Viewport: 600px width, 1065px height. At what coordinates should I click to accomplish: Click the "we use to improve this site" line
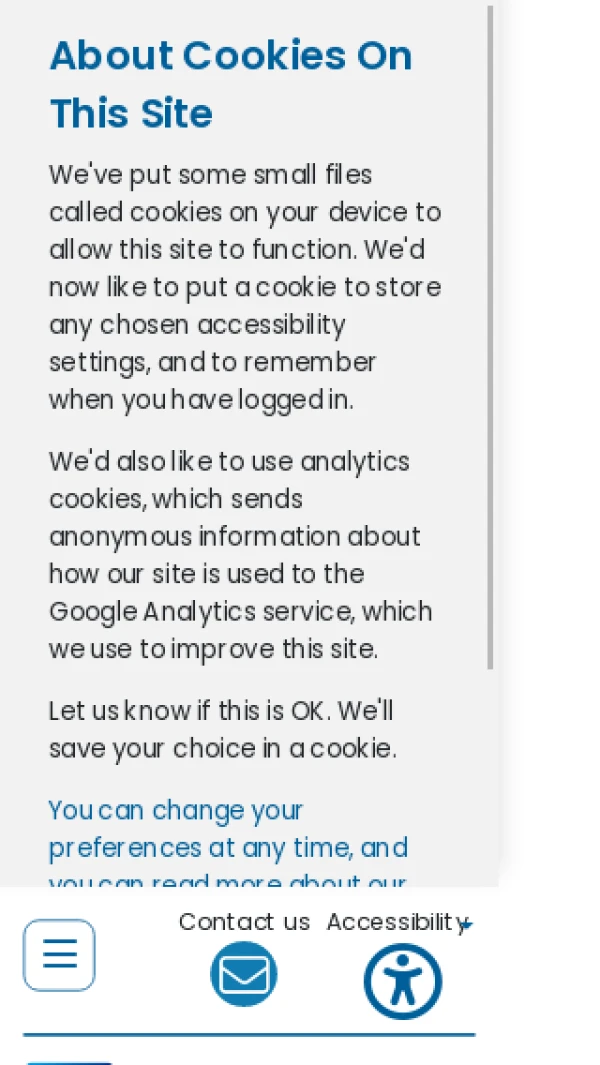pos(213,649)
